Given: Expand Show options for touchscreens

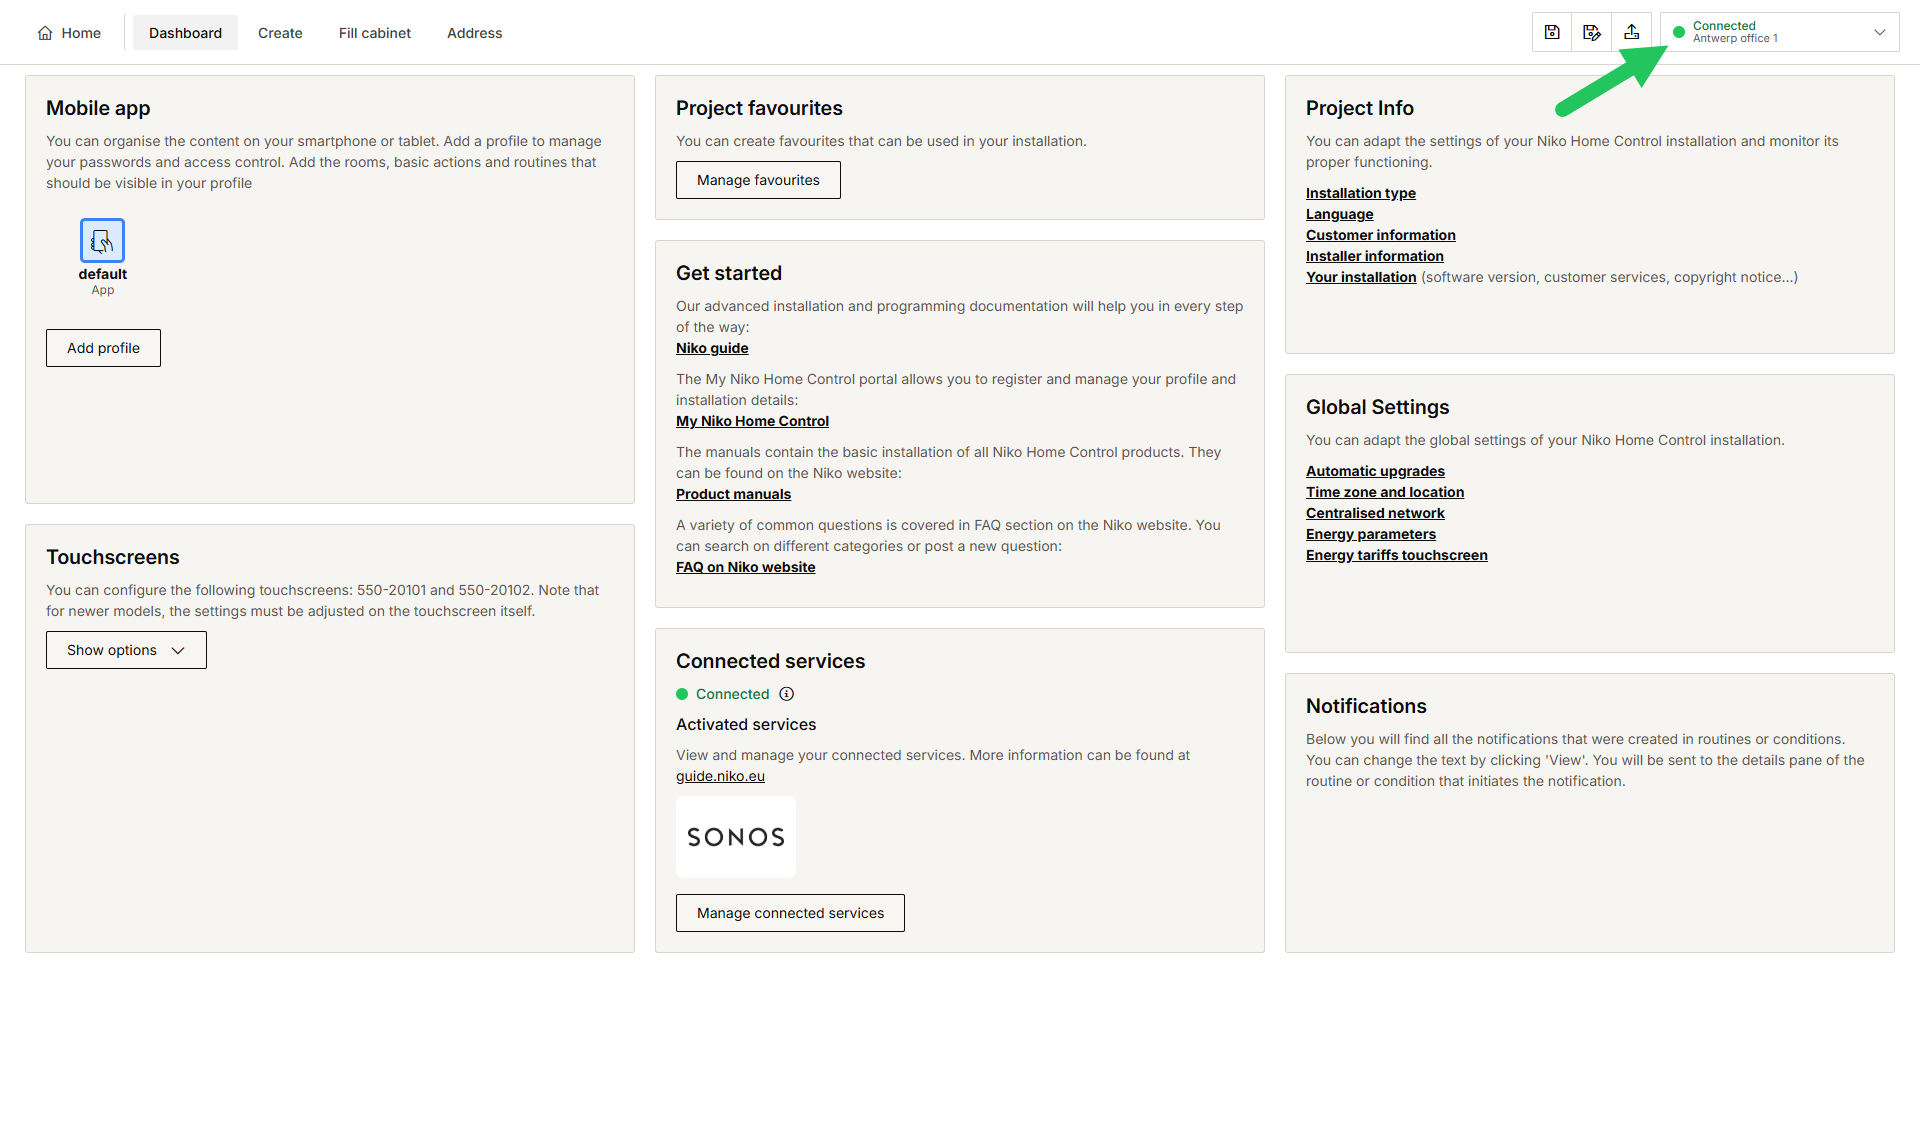Looking at the screenshot, I should (126, 650).
